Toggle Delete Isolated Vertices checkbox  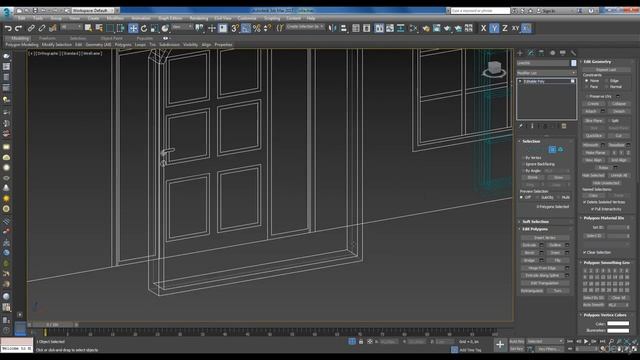tap(584, 202)
